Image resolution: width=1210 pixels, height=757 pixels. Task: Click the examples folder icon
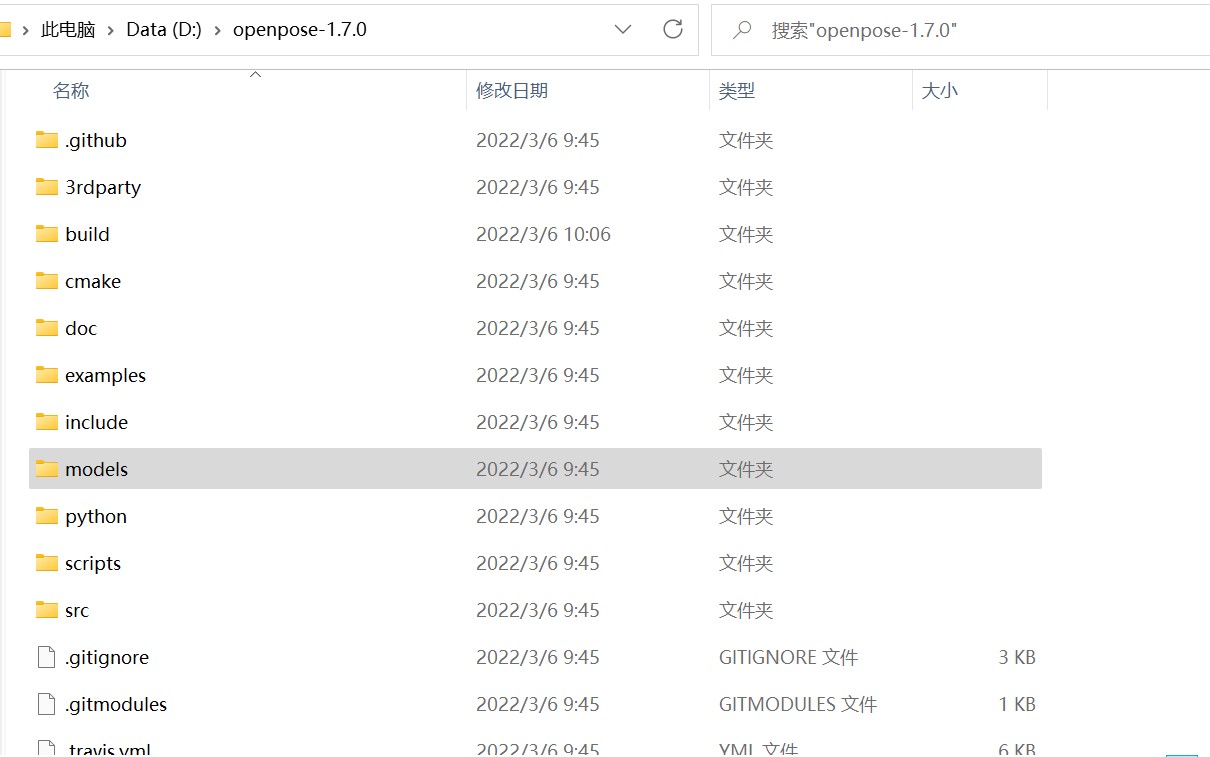47,375
